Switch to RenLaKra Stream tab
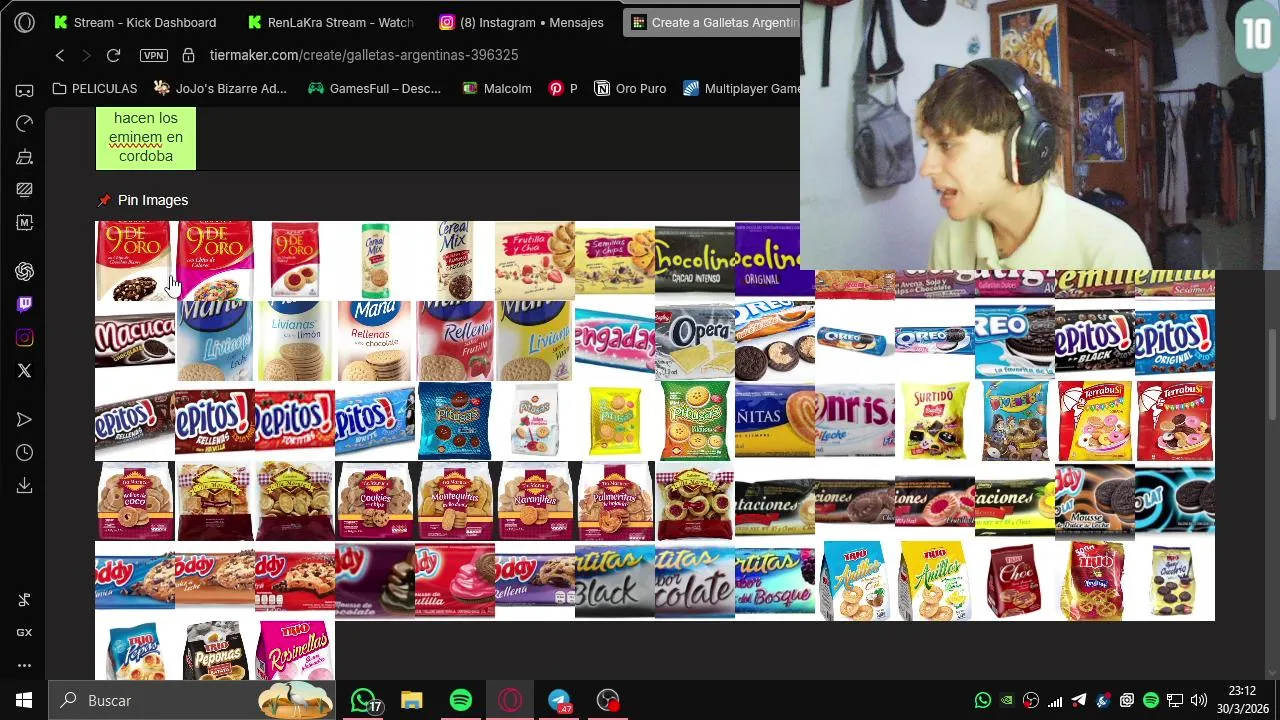 (330, 22)
